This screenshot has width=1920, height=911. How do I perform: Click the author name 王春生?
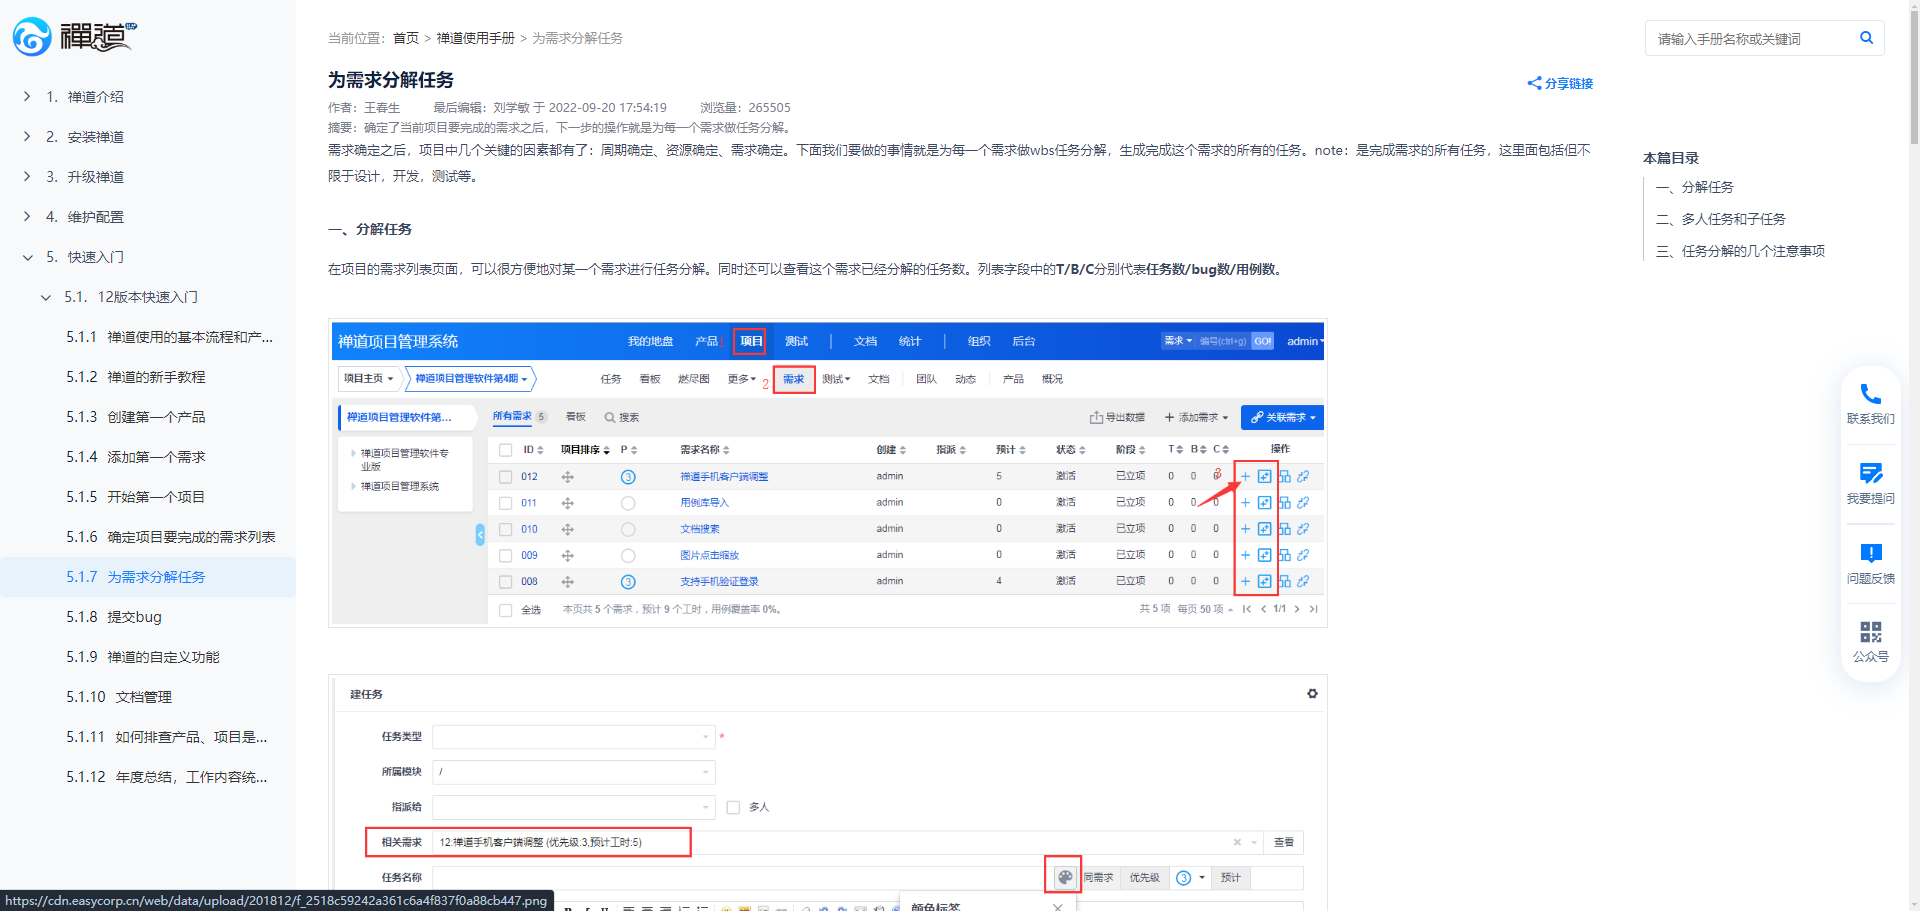[382, 107]
